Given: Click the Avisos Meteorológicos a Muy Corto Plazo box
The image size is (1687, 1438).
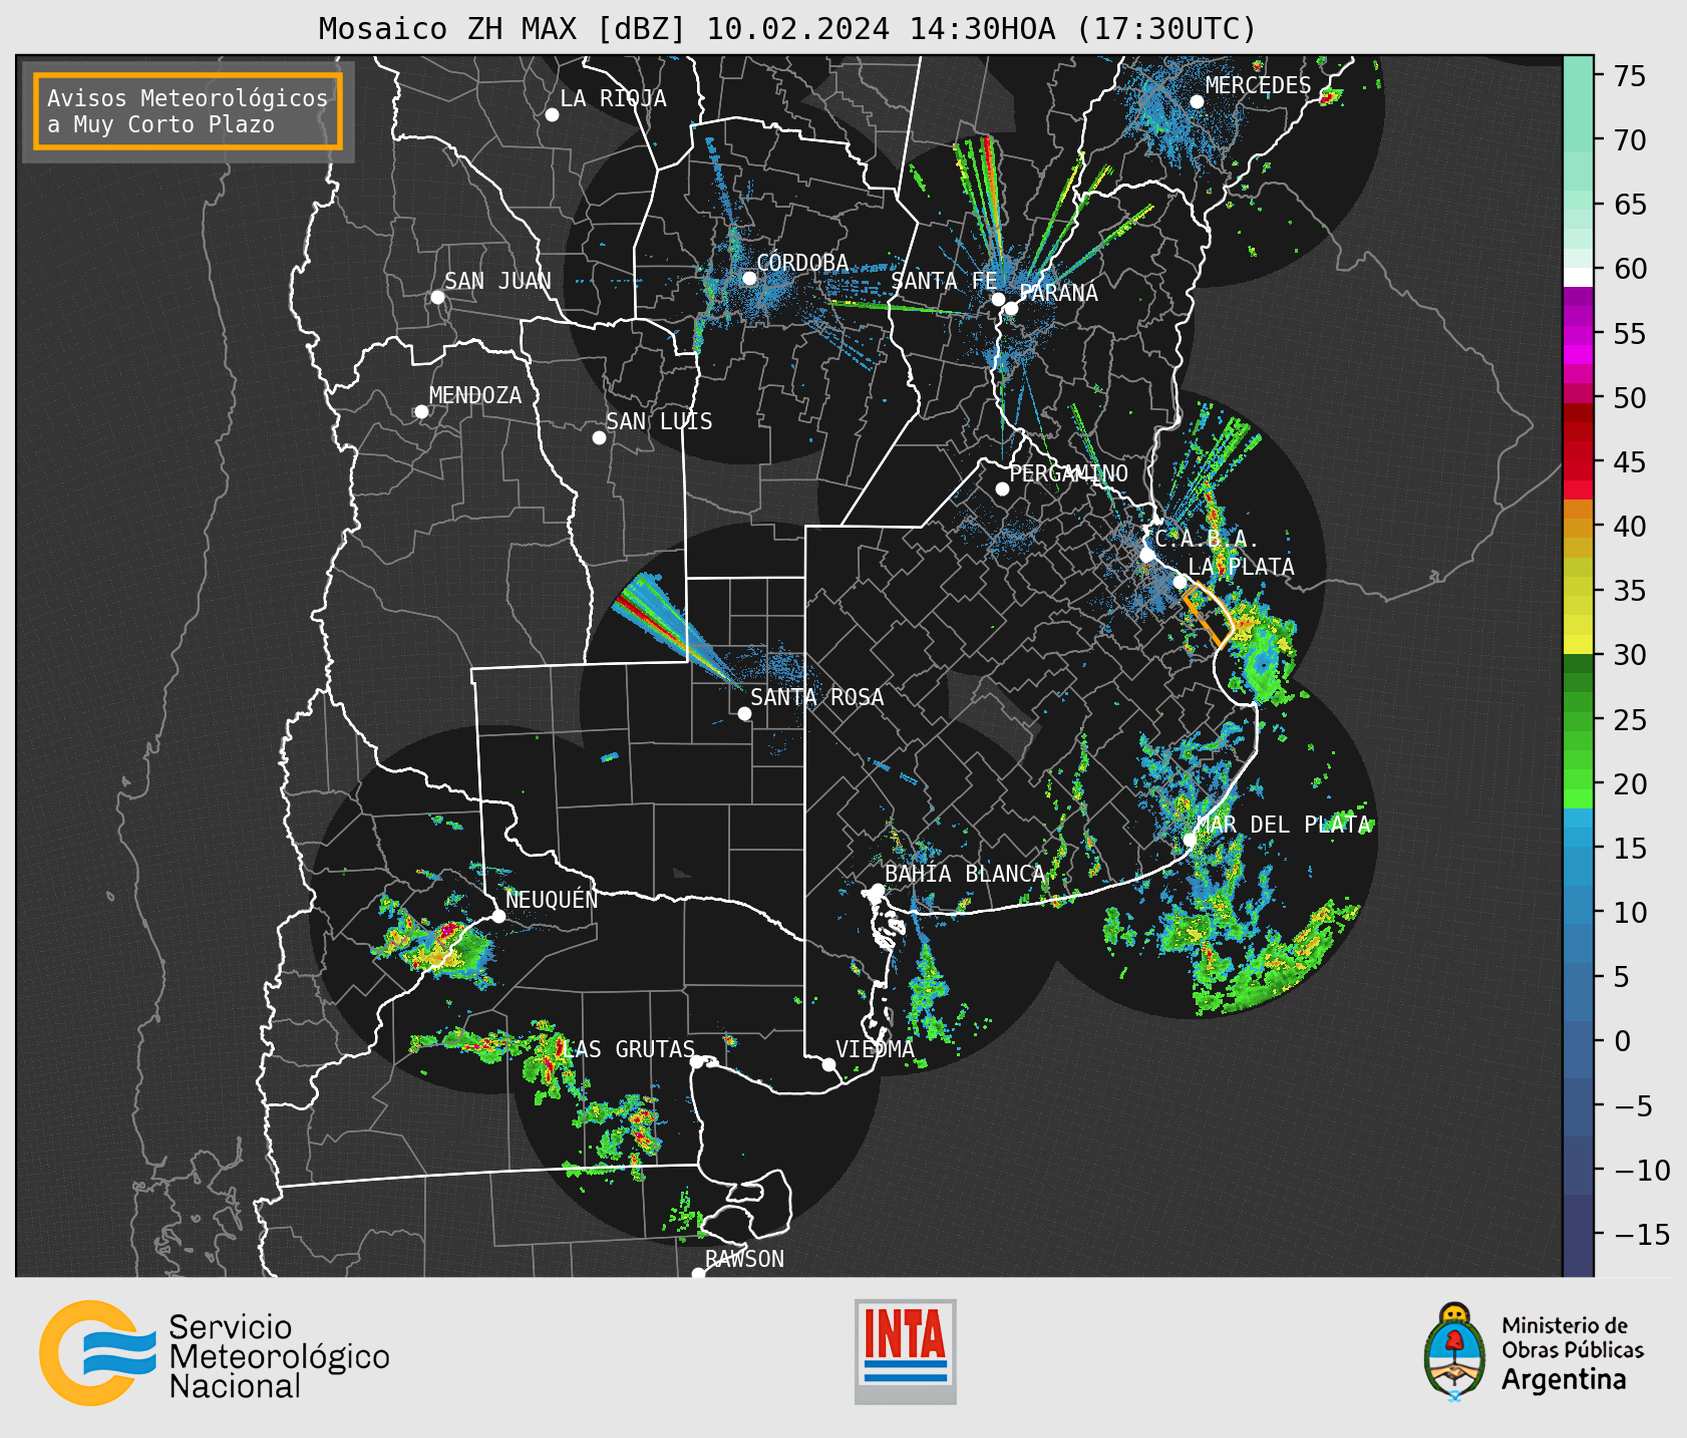Looking at the screenshot, I should (x=188, y=111).
